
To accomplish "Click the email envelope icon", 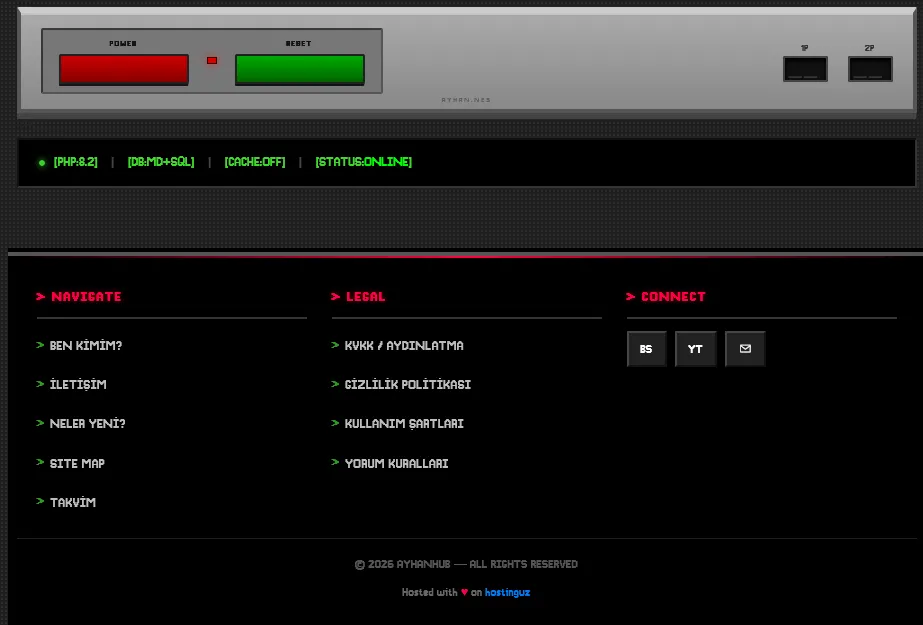I will pyautogui.click(x=745, y=349).
